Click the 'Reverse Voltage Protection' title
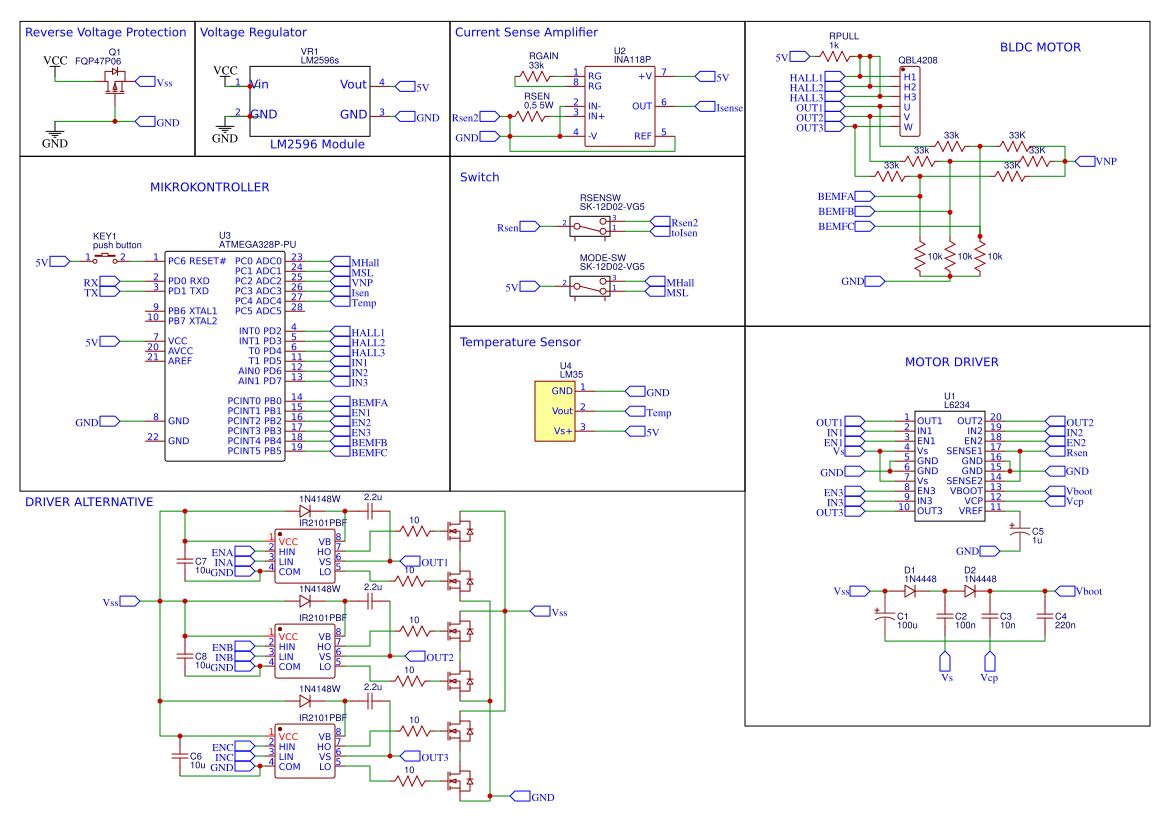The width and height of the screenshot is (1169, 826). [x=106, y=32]
